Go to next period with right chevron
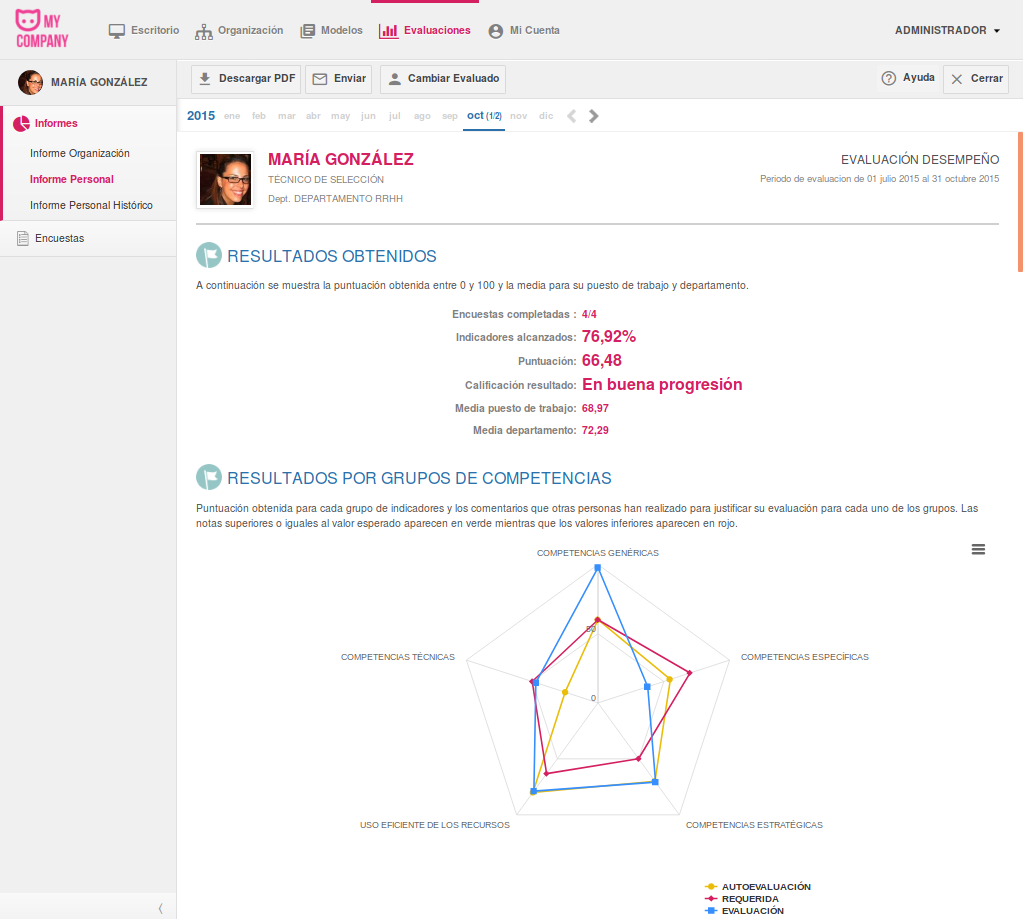This screenshot has width=1023, height=919. tap(593, 116)
